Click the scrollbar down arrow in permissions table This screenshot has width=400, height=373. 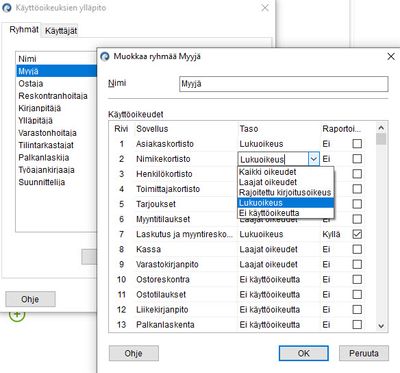[381, 326]
